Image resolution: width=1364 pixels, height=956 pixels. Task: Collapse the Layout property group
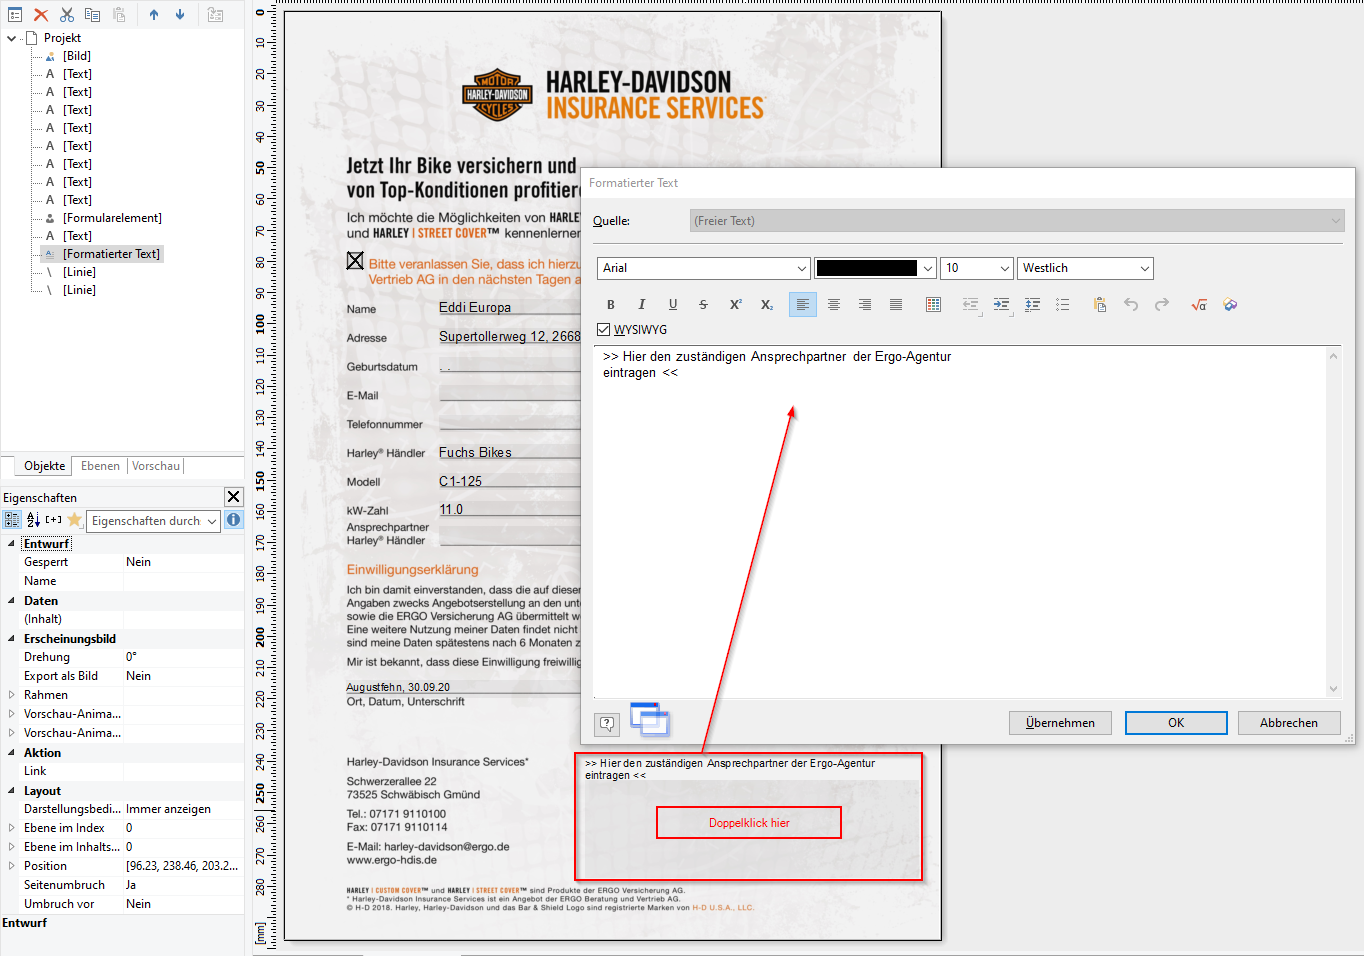pos(11,791)
